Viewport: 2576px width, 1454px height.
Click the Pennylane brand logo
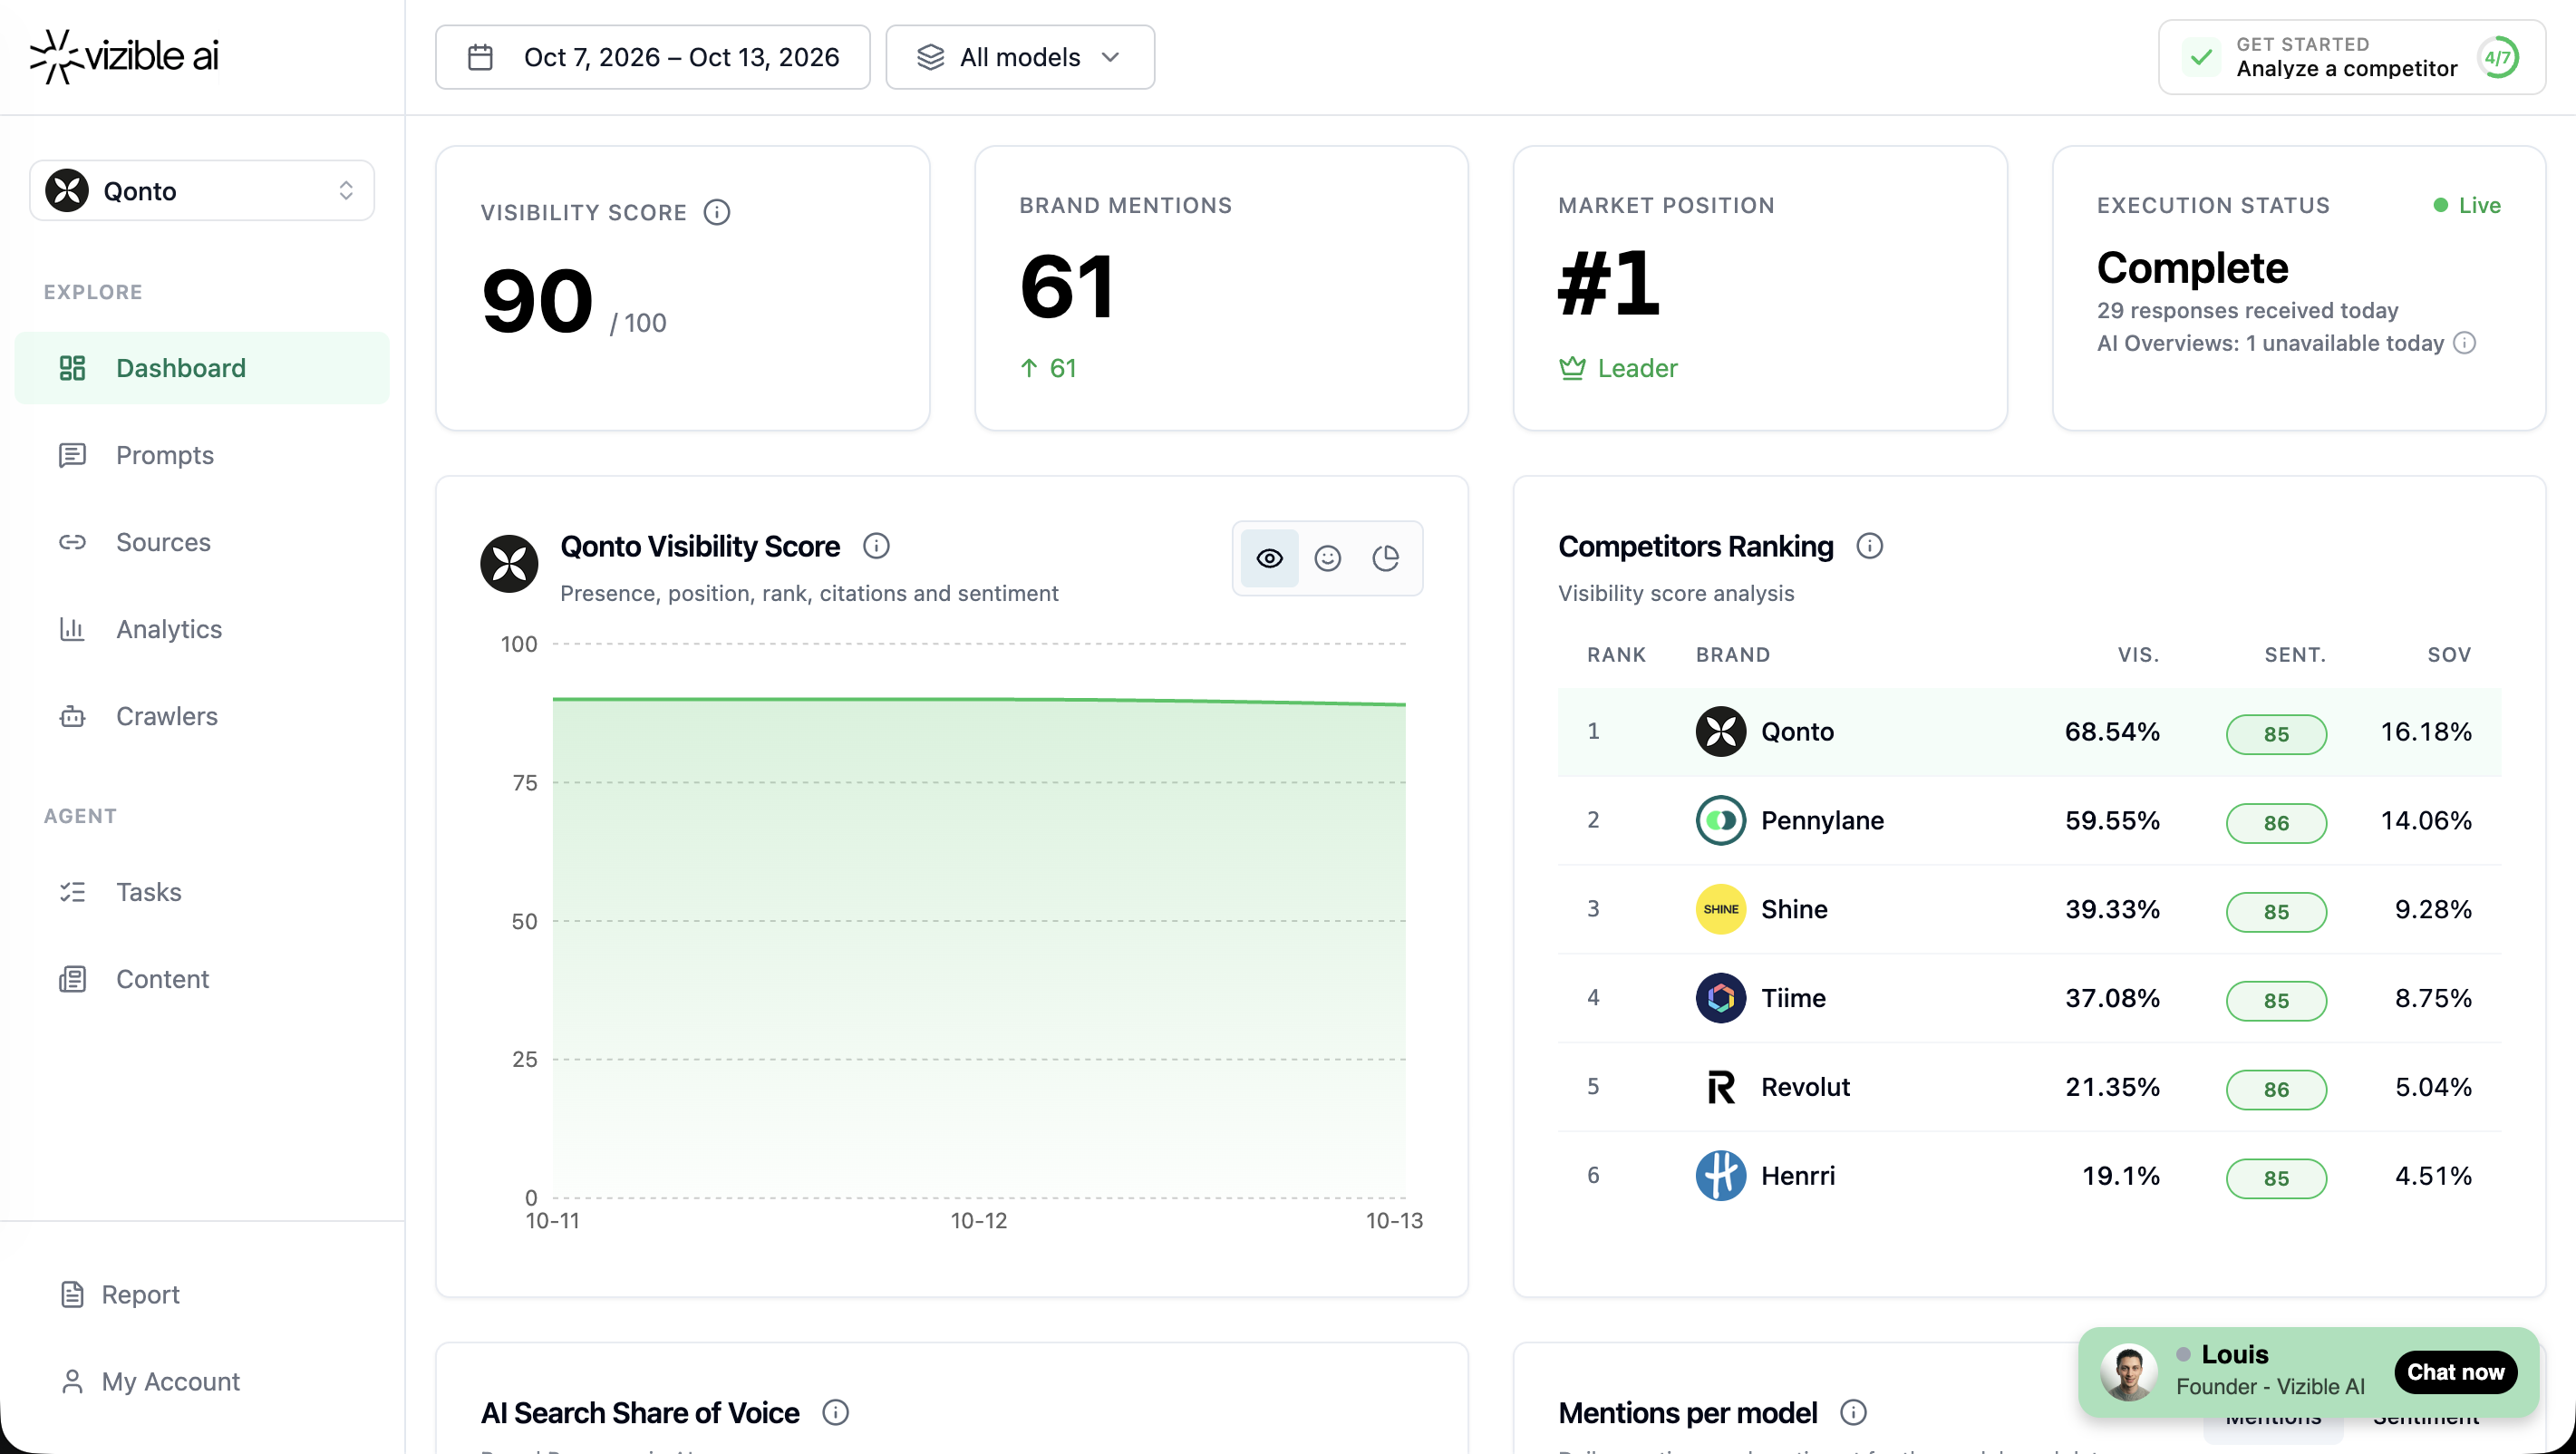tap(1720, 820)
